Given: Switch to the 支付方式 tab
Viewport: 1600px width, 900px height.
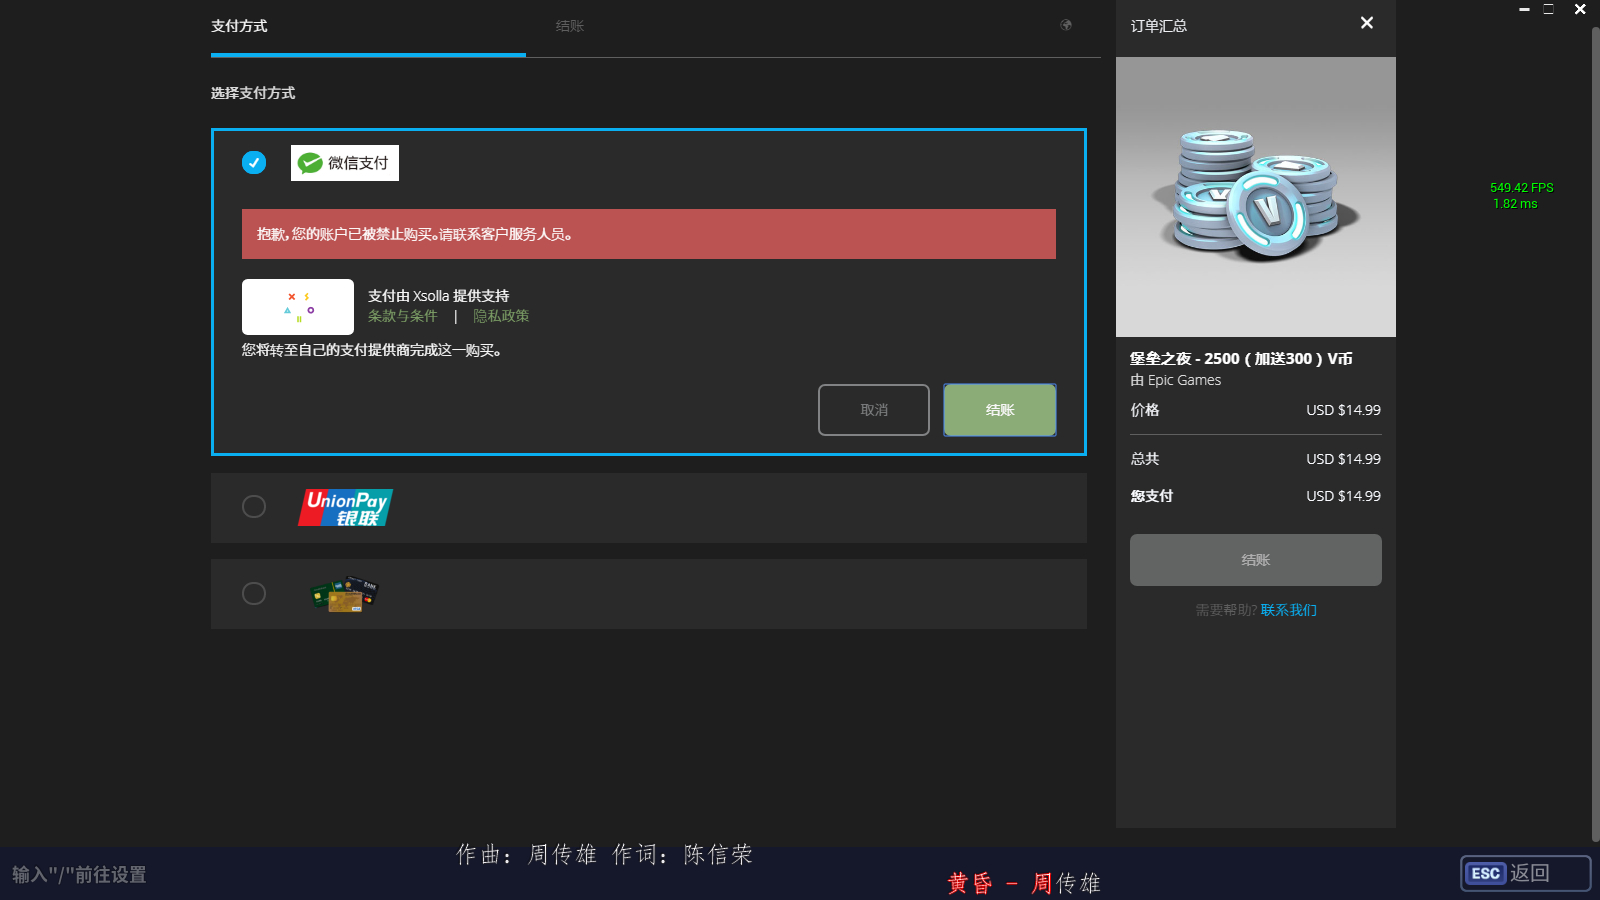Looking at the screenshot, I should (239, 26).
